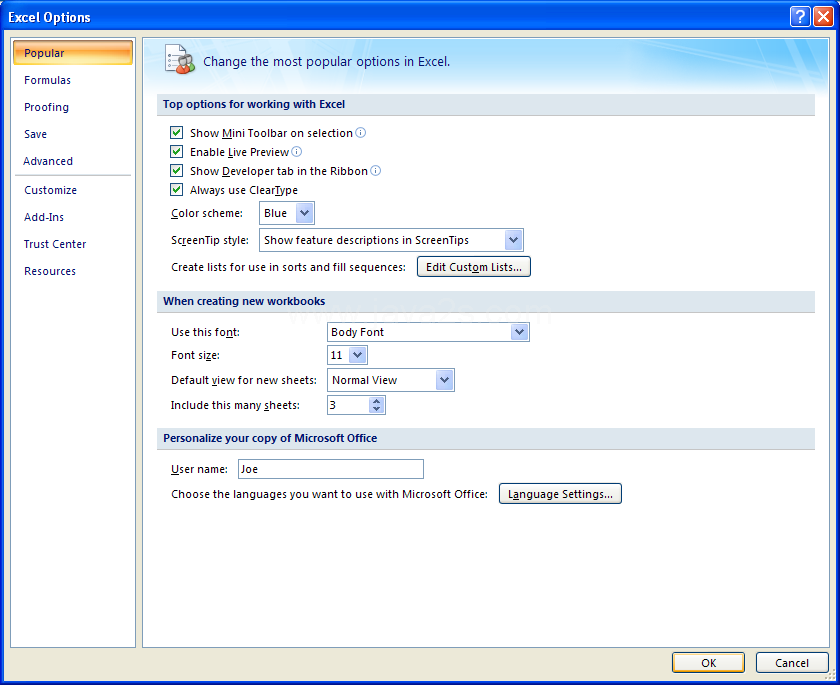Expand the Use this font dropdown
840x685 pixels.
coord(519,332)
